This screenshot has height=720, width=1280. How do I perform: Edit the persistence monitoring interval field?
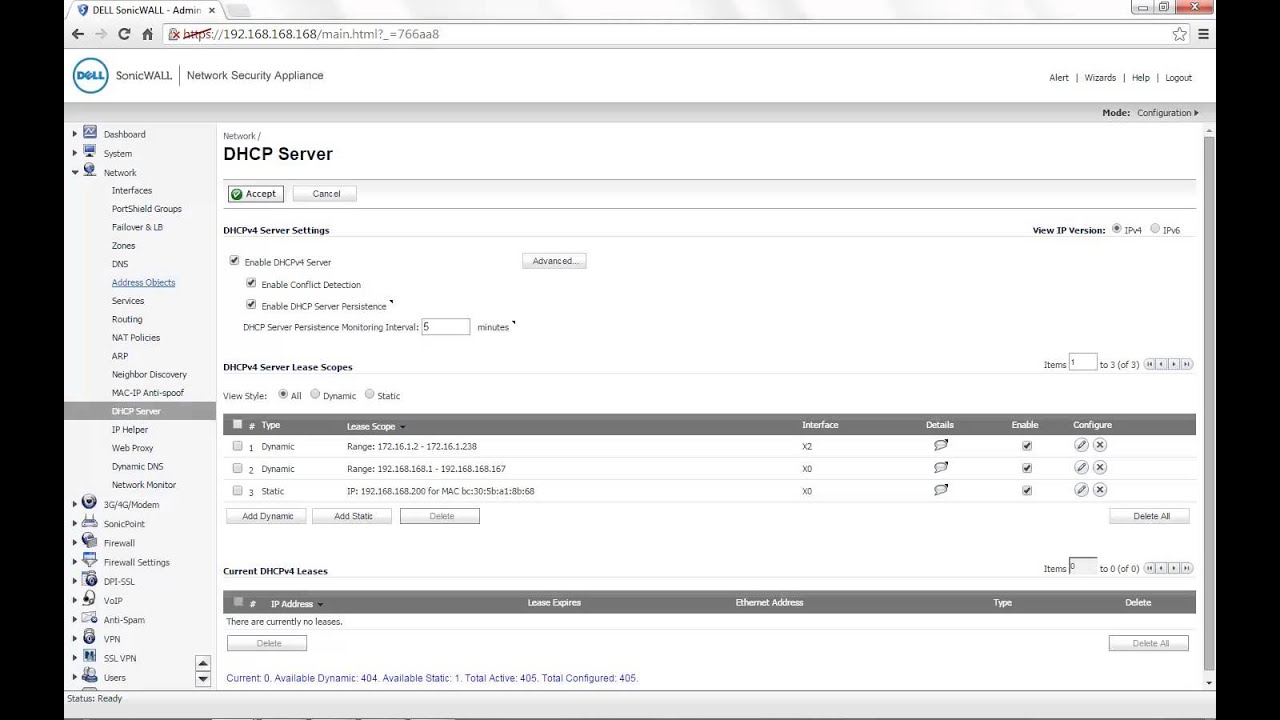446,326
